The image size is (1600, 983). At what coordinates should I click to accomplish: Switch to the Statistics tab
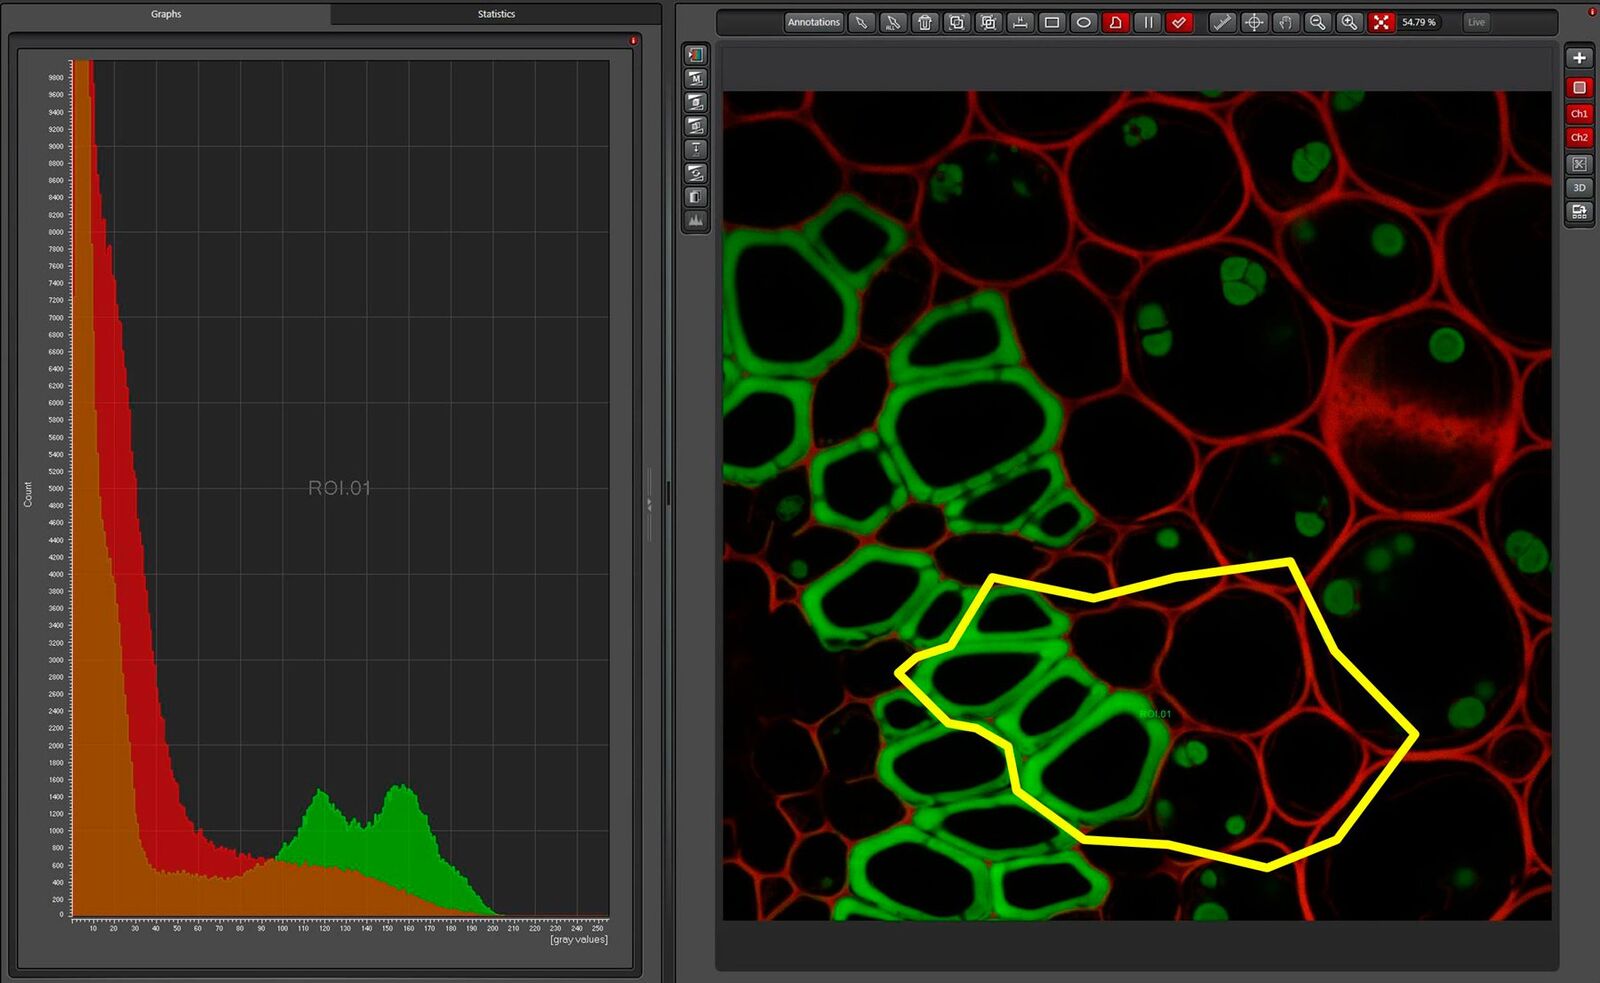496,14
